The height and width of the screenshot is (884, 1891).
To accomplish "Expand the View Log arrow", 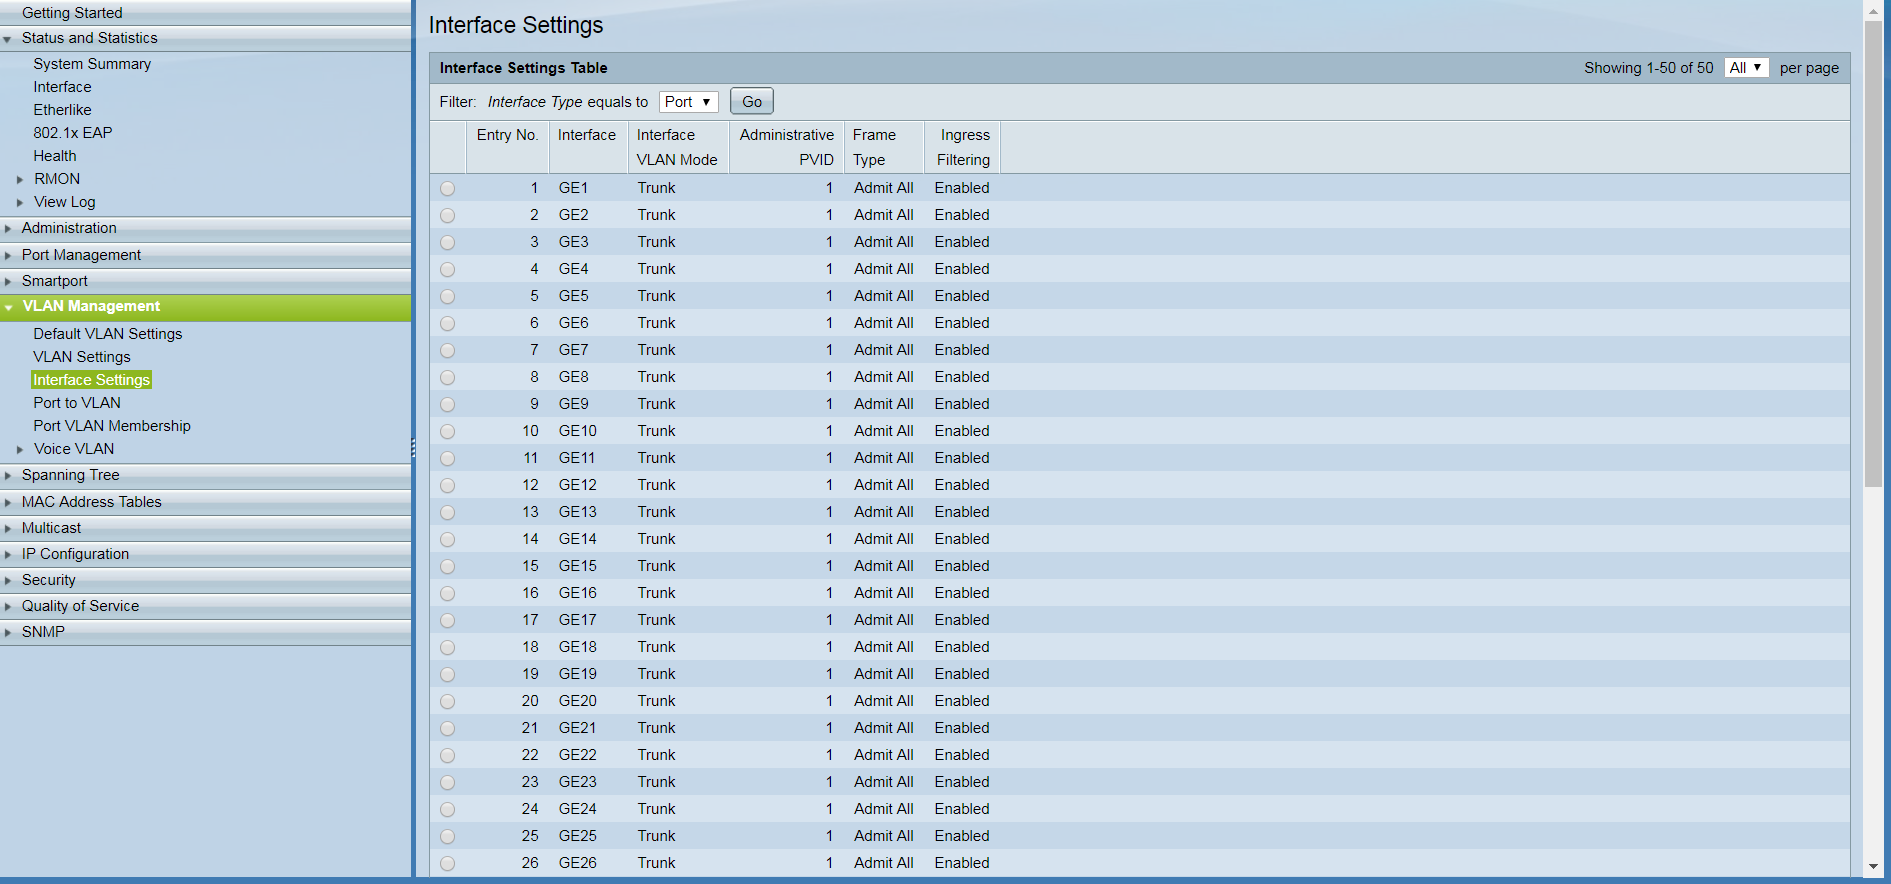I will pos(20,203).
